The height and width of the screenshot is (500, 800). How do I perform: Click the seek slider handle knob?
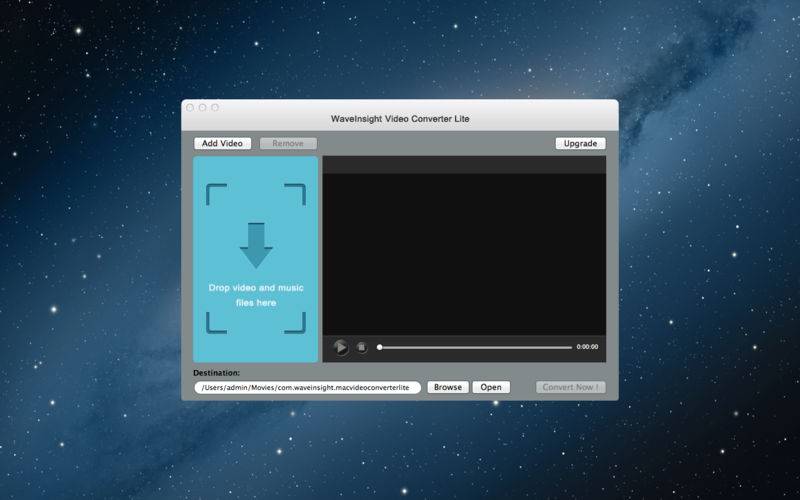click(x=380, y=347)
